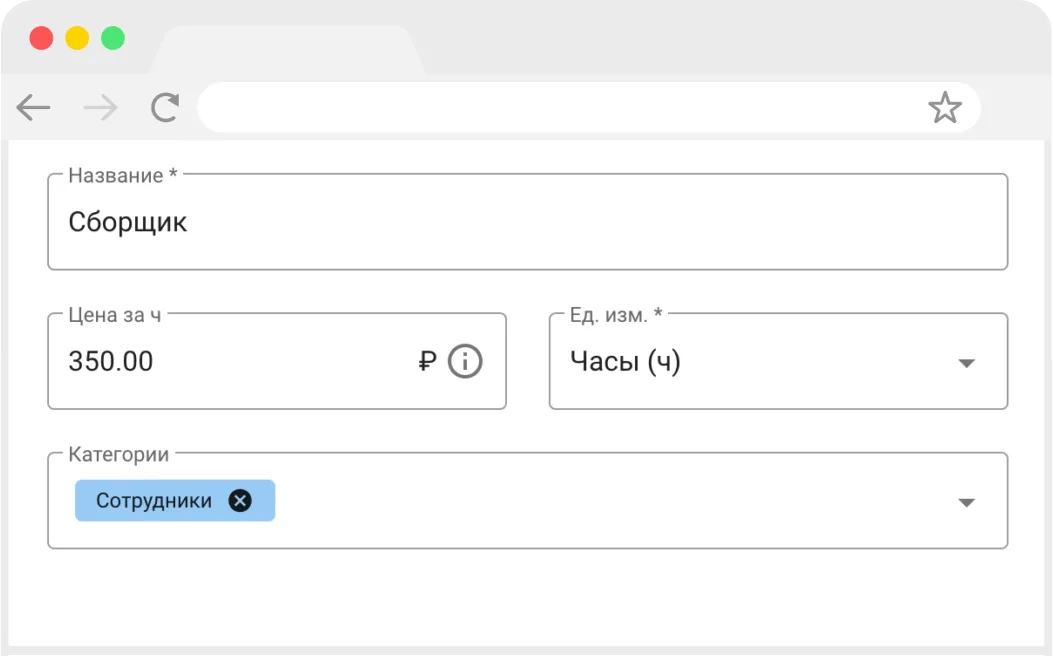Click the green maximize window button
The image size is (1053, 656).
point(113,38)
